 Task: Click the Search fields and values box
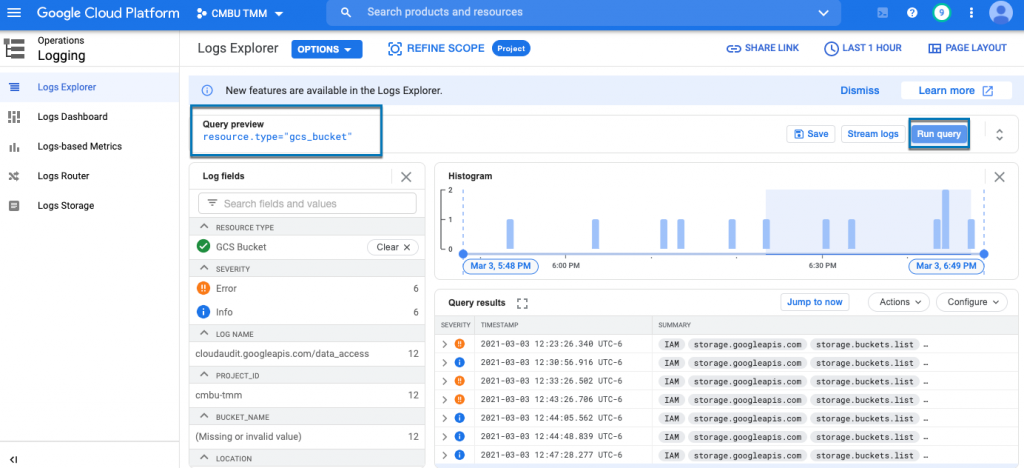tap(307, 204)
